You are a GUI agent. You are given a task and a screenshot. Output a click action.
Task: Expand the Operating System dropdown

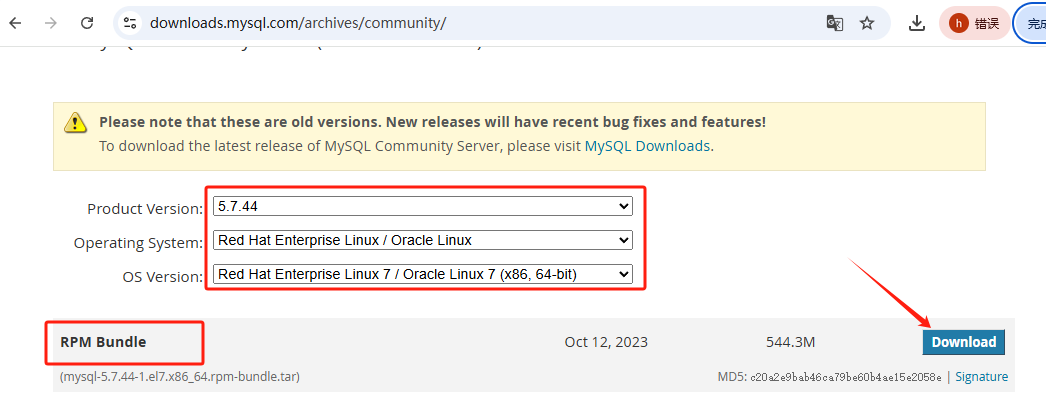pos(423,240)
